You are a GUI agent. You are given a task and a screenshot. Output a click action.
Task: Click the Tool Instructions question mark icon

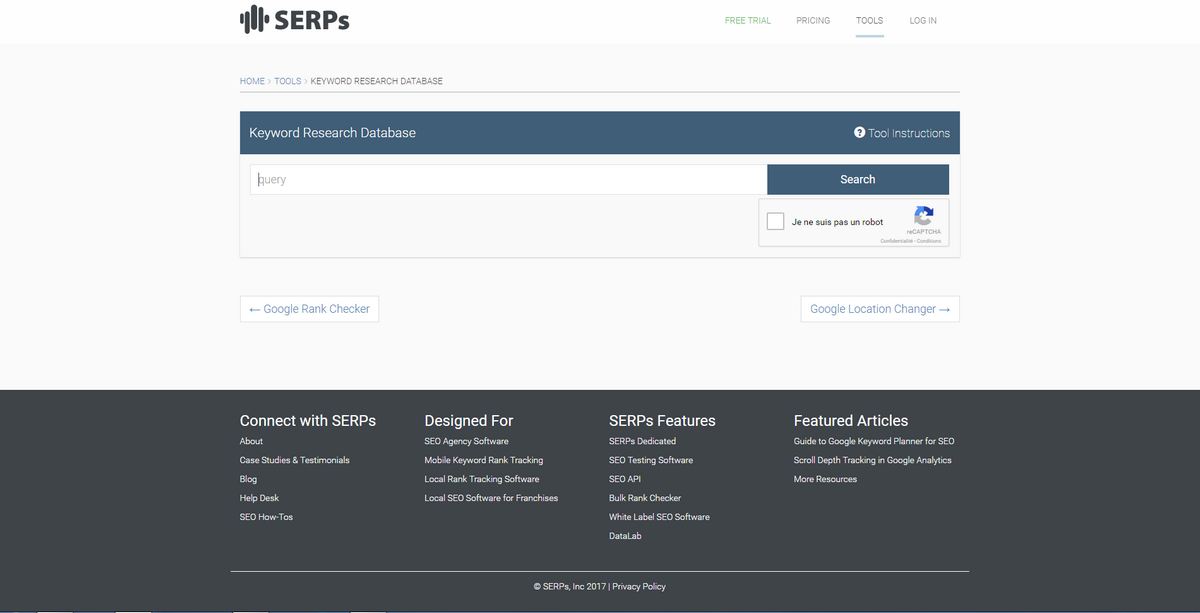(x=859, y=132)
